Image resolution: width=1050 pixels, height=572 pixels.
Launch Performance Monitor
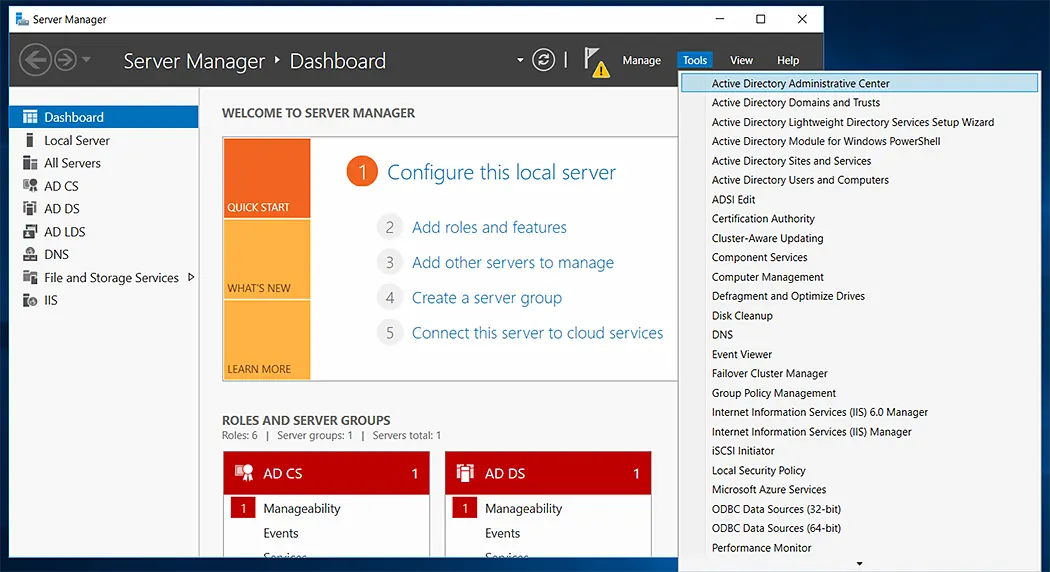[x=859, y=548]
